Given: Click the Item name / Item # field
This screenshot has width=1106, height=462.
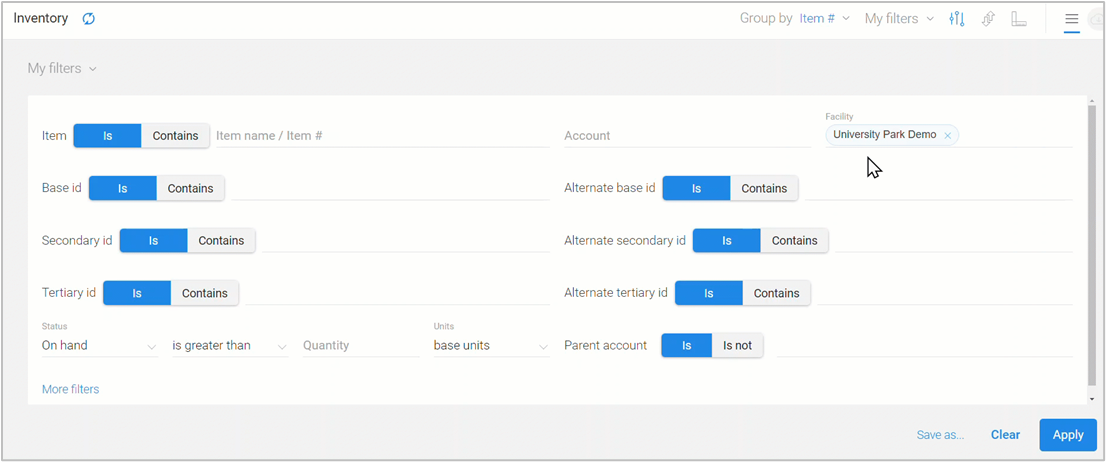Looking at the screenshot, I should (x=381, y=136).
